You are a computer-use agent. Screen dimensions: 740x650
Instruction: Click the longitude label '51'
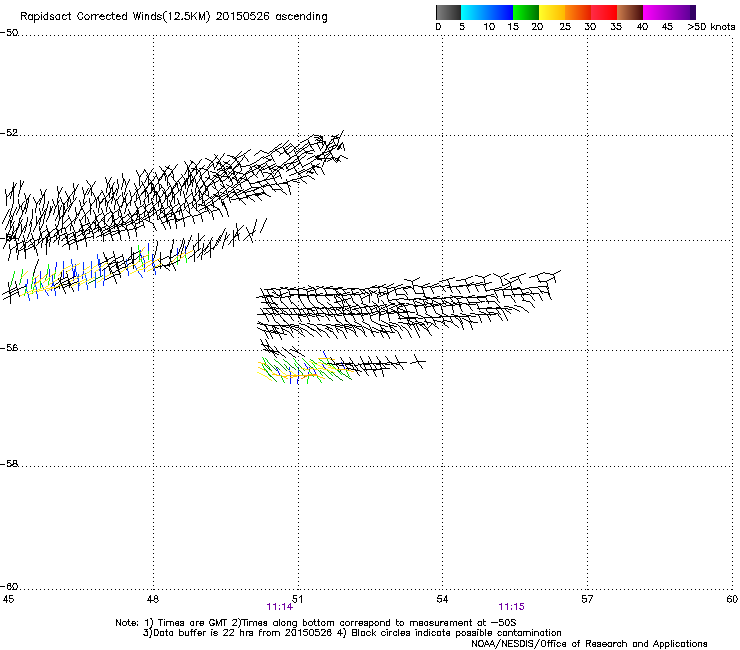point(297,599)
